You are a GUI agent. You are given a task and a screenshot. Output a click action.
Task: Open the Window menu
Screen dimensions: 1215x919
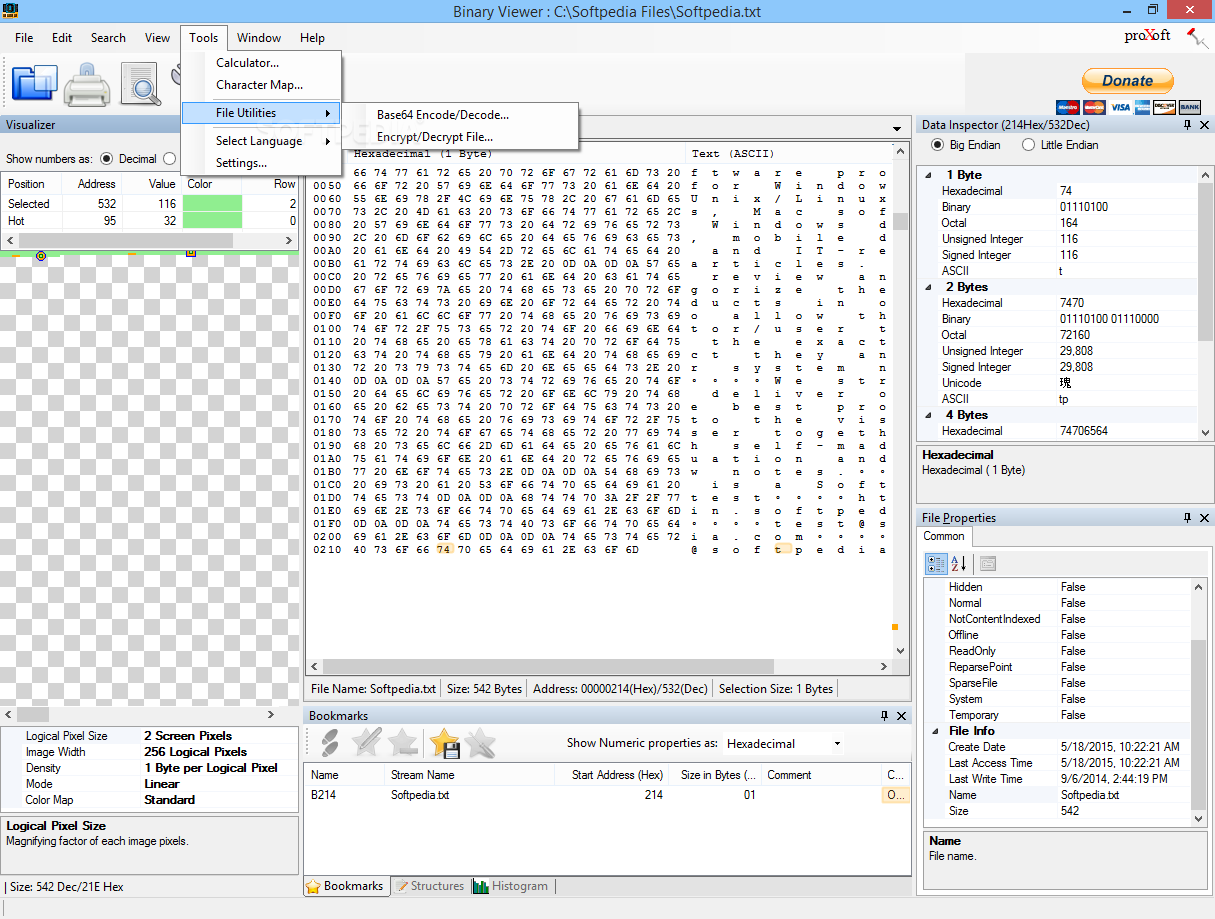coord(259,38)
